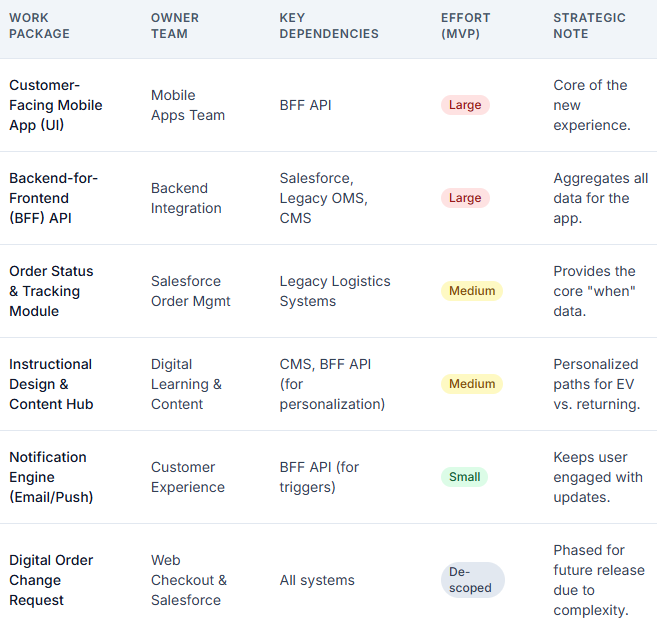Click the Mobile Apps Team cell
657x622 pixels.
click(188, 105)
